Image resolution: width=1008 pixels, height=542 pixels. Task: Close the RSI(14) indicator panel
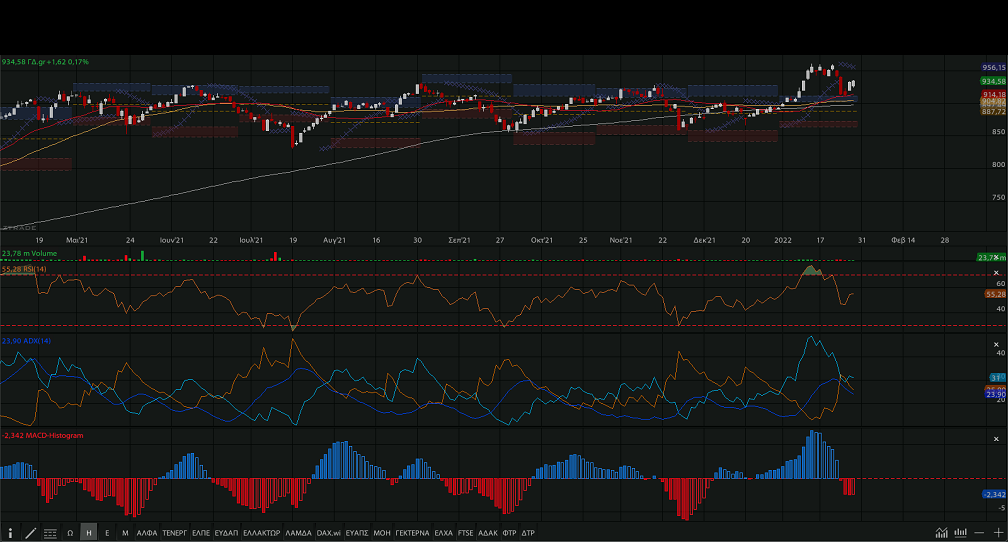[995, 273]
